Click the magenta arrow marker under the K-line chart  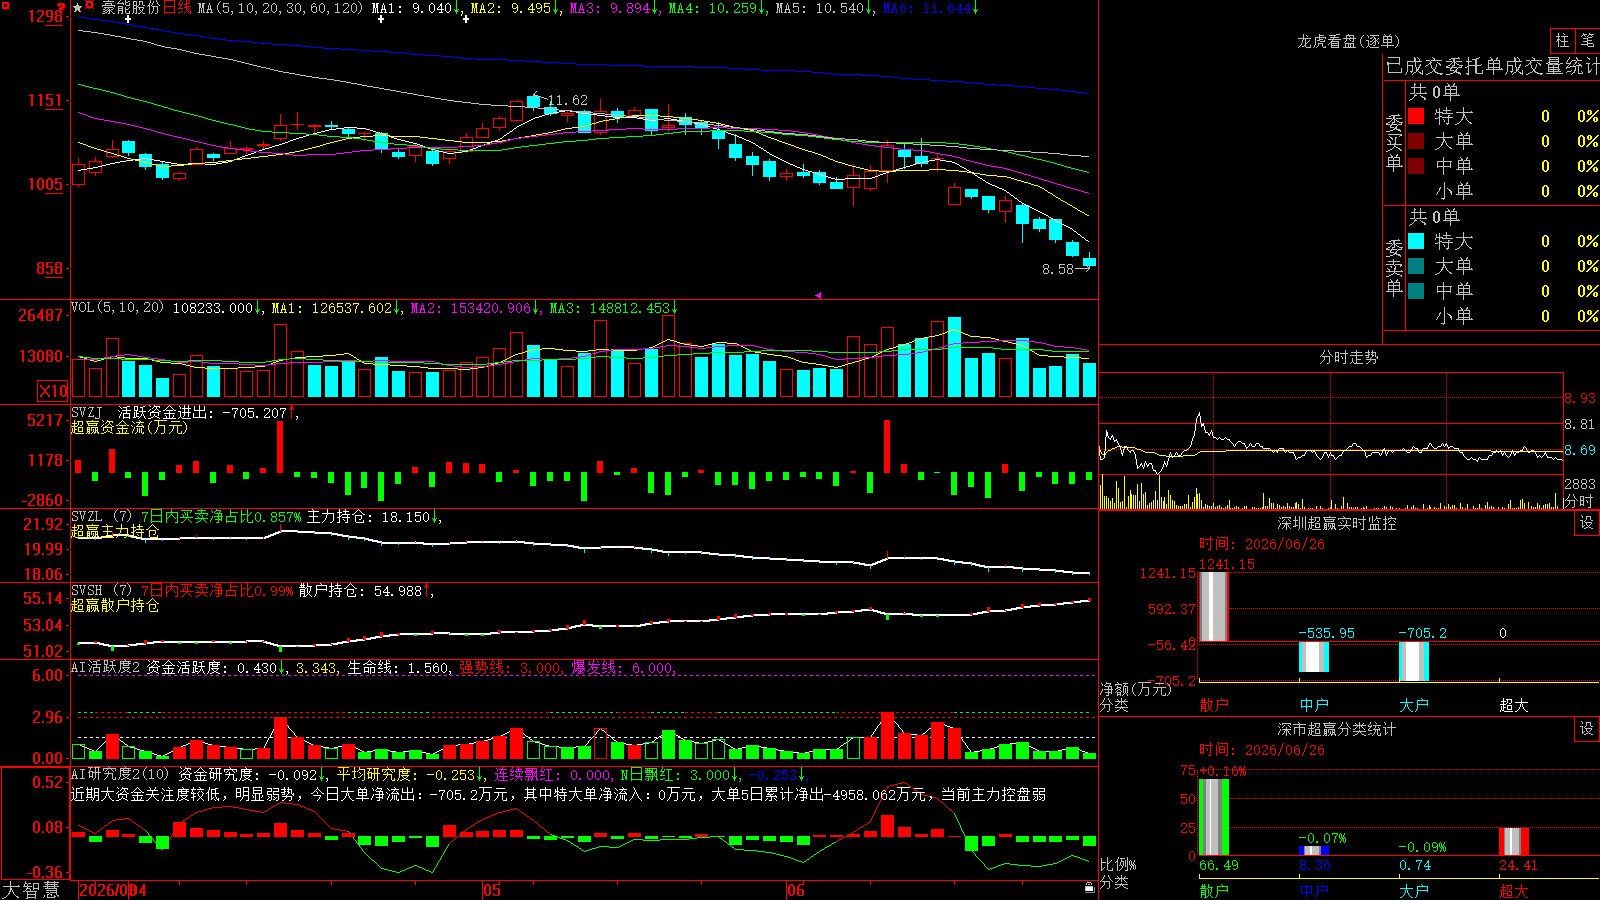[x=818, y=295]
